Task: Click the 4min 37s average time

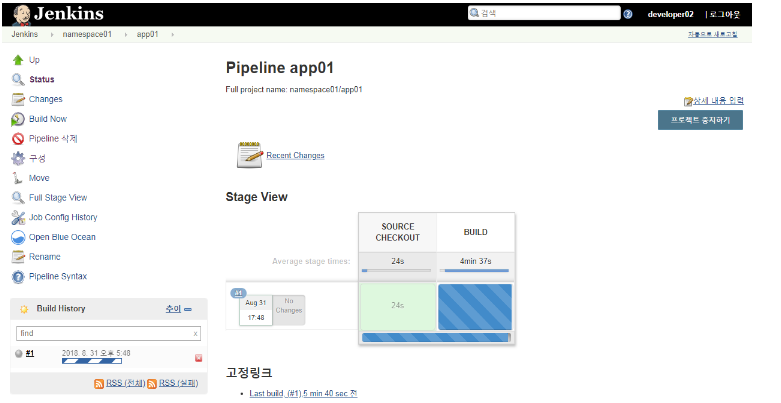Action: click(x=475, y=261)
